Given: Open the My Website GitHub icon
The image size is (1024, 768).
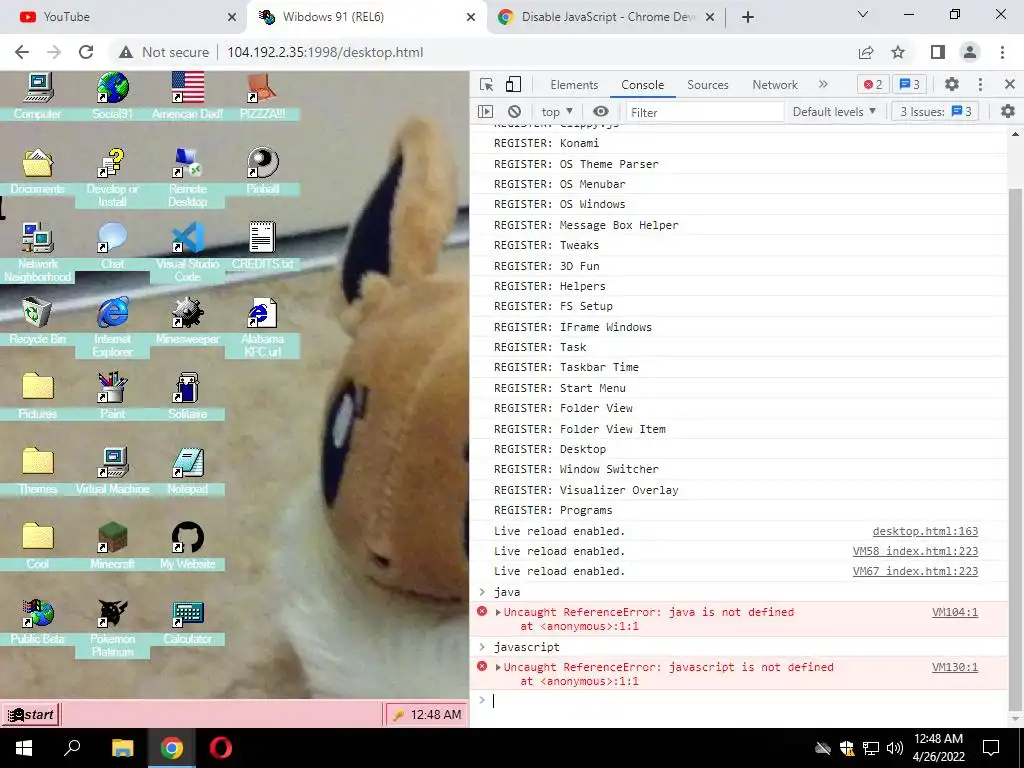Looking at the screenshot, I should [x=187, y=538].
